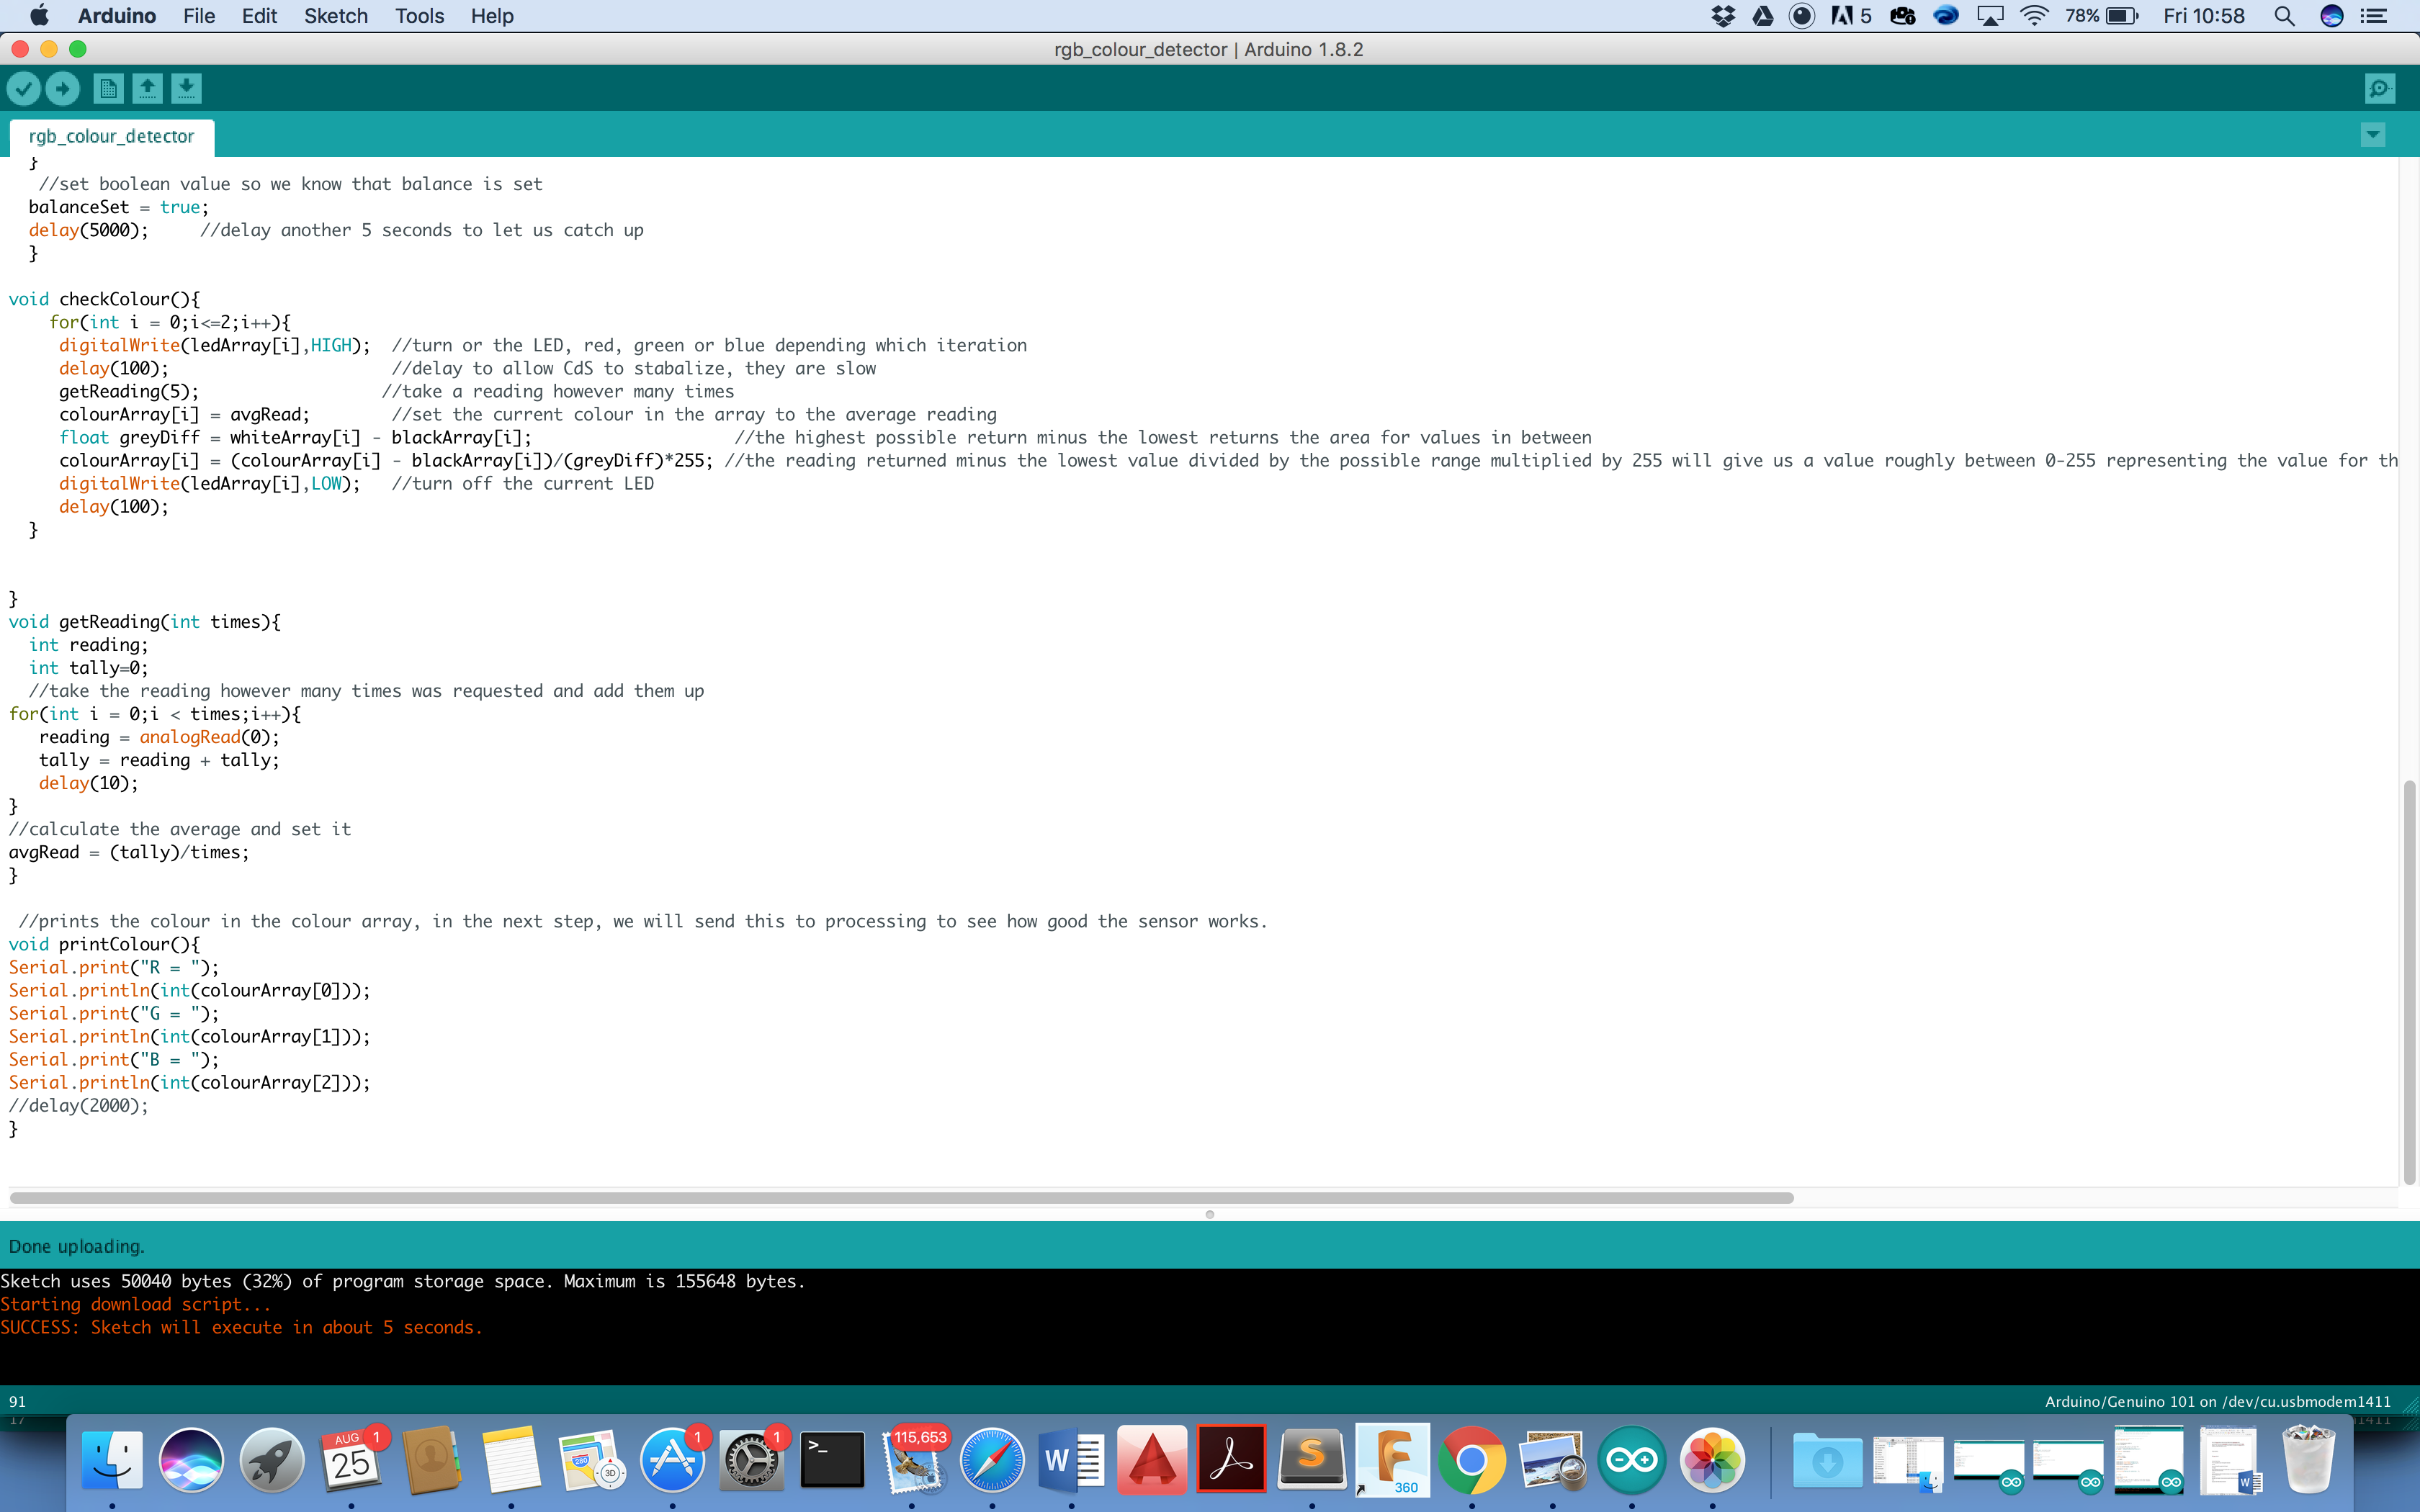Click 'reading = analogRead(0);' line
Screen dimensions: 2420x1512
pyautogui.click(x=159, y=737)
